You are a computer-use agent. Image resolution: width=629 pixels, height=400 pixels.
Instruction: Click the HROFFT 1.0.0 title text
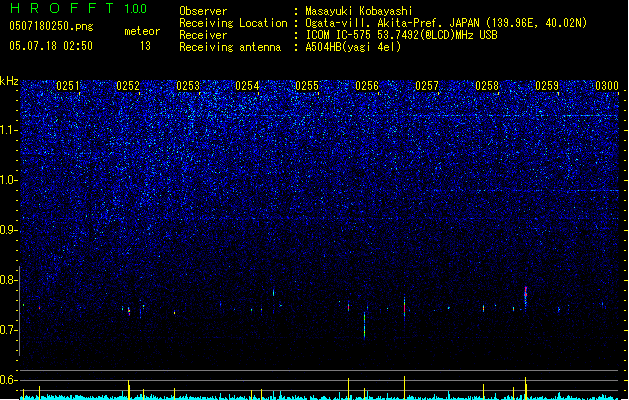point(78,8)
